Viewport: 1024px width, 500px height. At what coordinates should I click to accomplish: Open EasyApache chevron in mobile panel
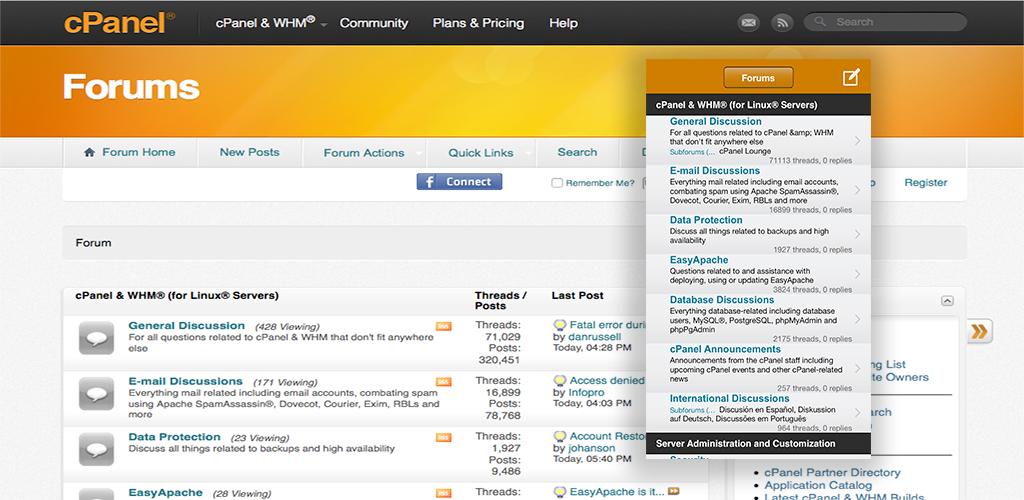pos(857,274)
